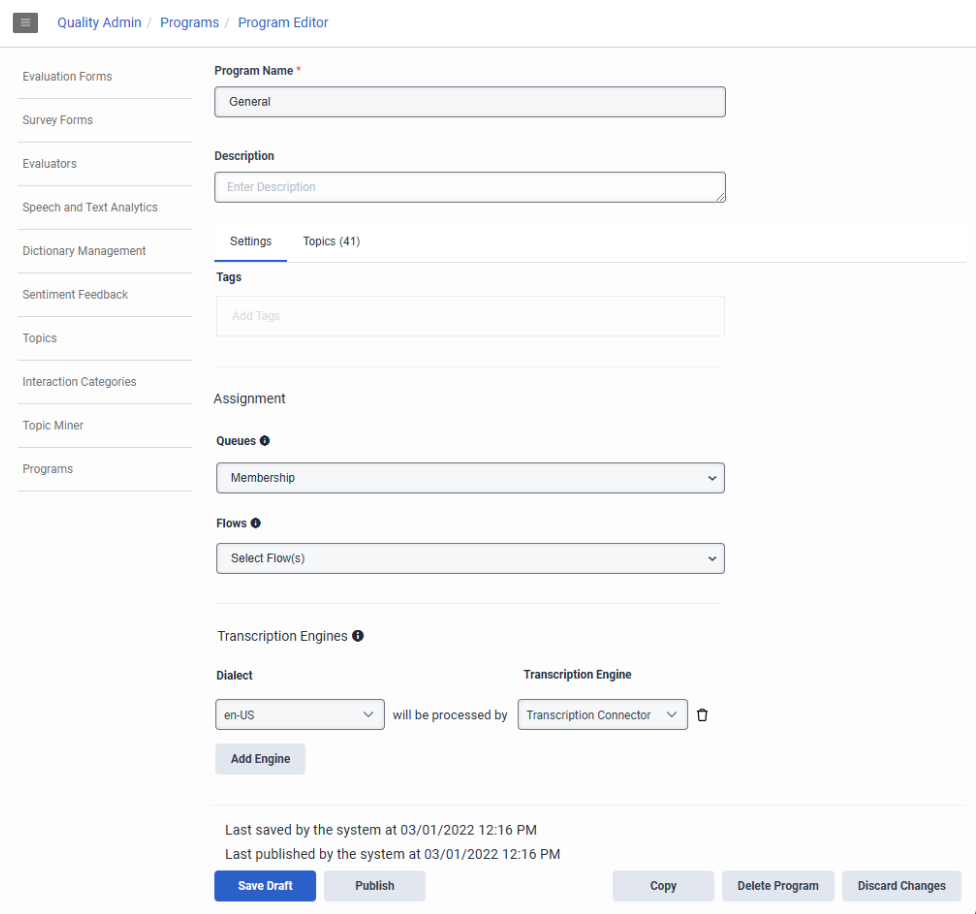Image resolution: width=976 pixels, height=914 pixels.
Task: Click the Queues info icon
Action: [265, 440]
